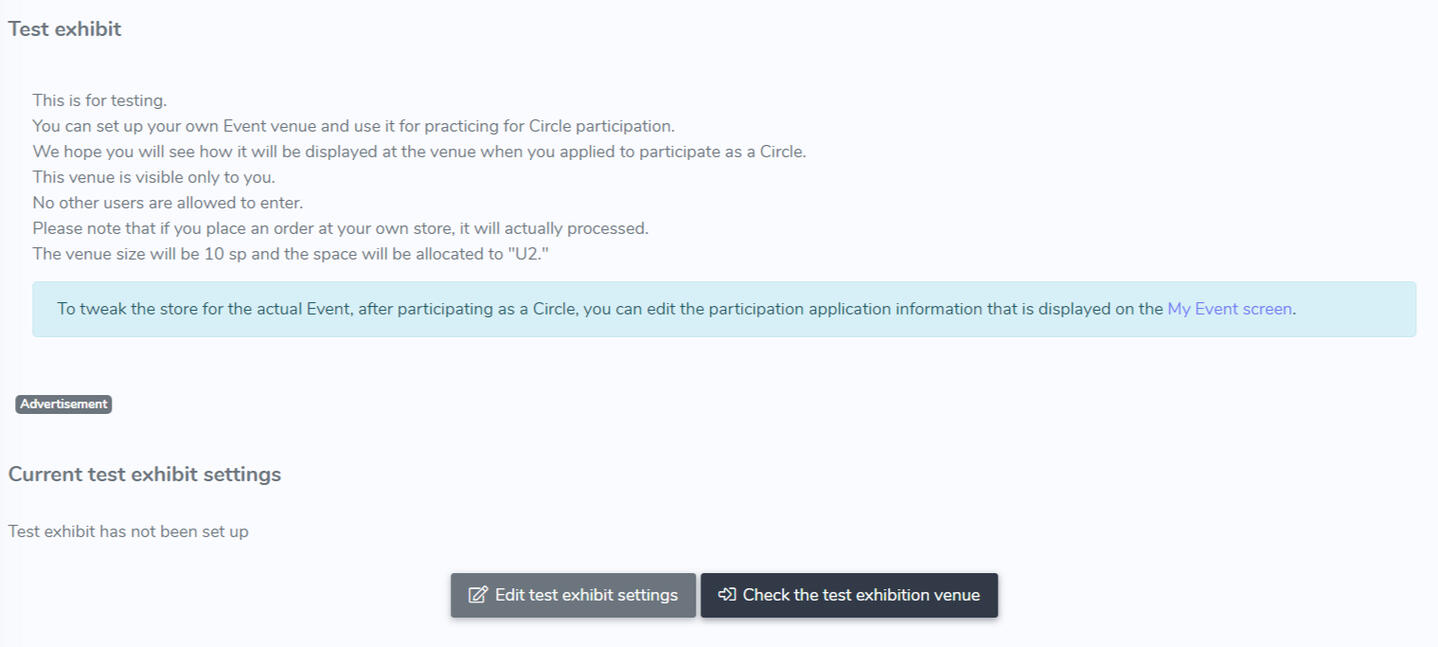Click the 'No other users are allowed to enter' line
The height and width of the screenshot is (647, 1438).
[x=167, y=203]
